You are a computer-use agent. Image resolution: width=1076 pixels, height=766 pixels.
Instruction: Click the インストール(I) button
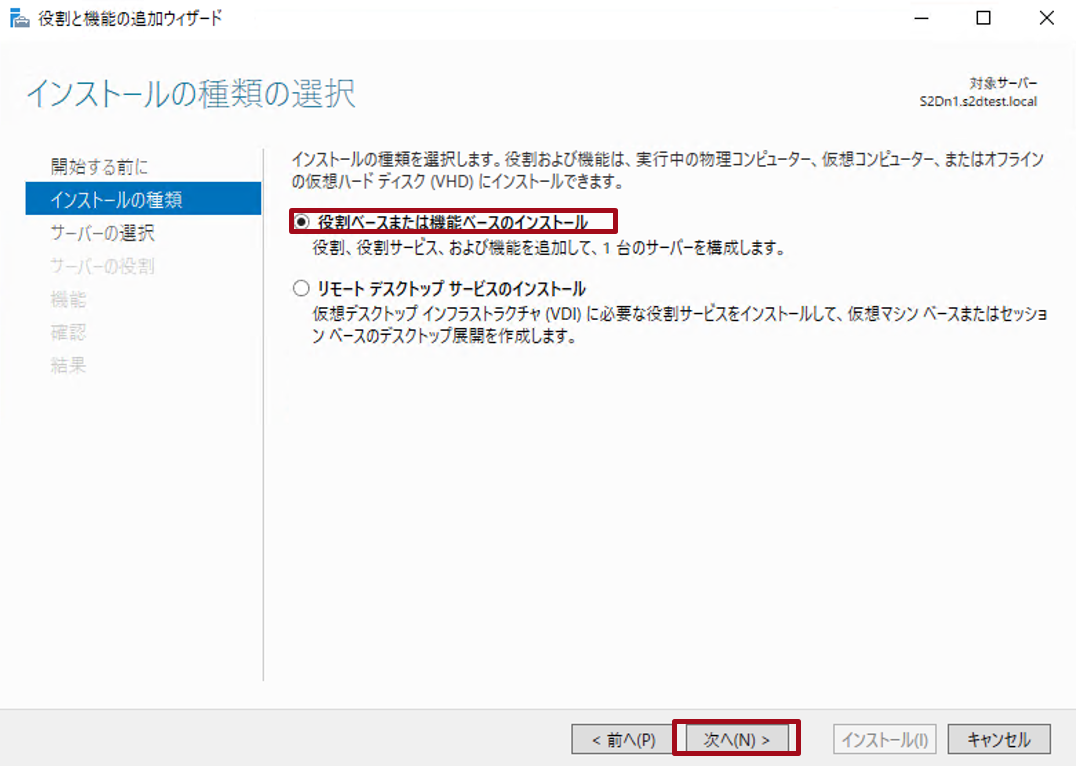[x=884, y=739]
